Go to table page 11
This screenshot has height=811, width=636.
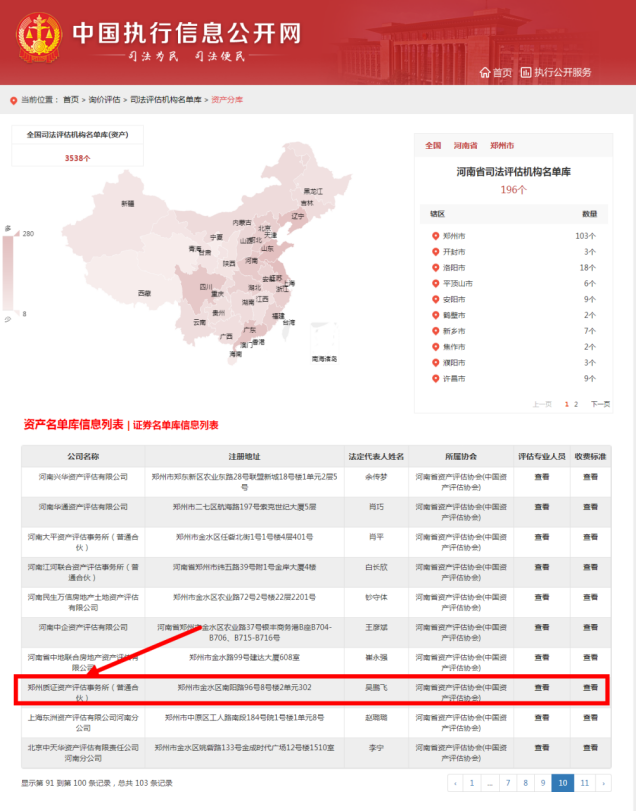tap(584, 783)
